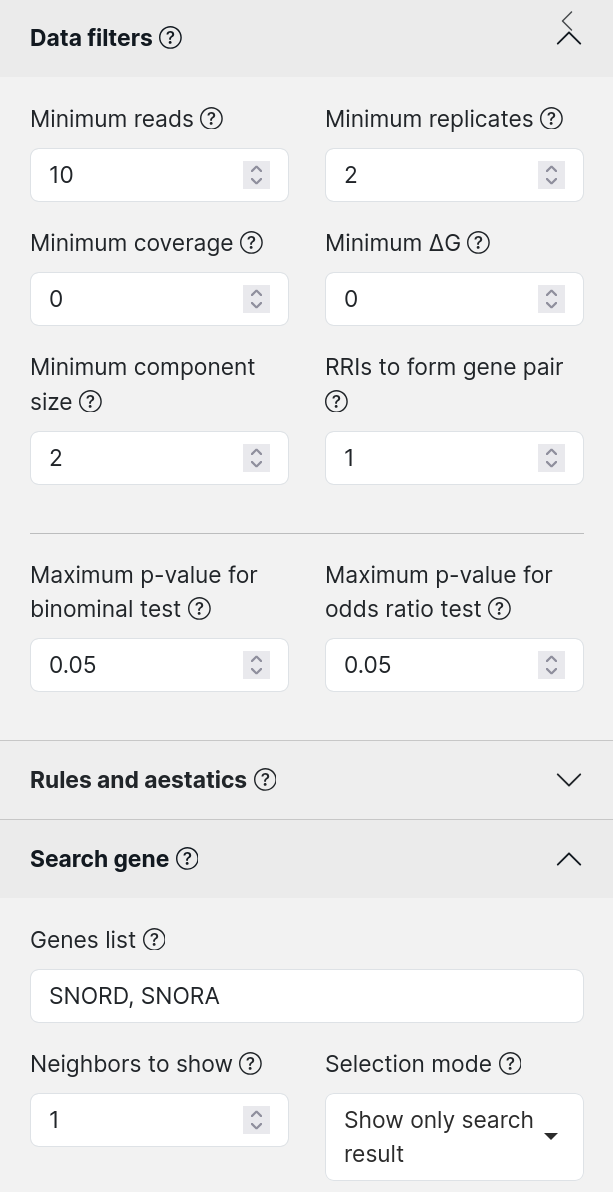Image resolution: width=613 pixels, height=1192 pixels.
Task: Collapse the Search gene section
Action: [569, 859]
